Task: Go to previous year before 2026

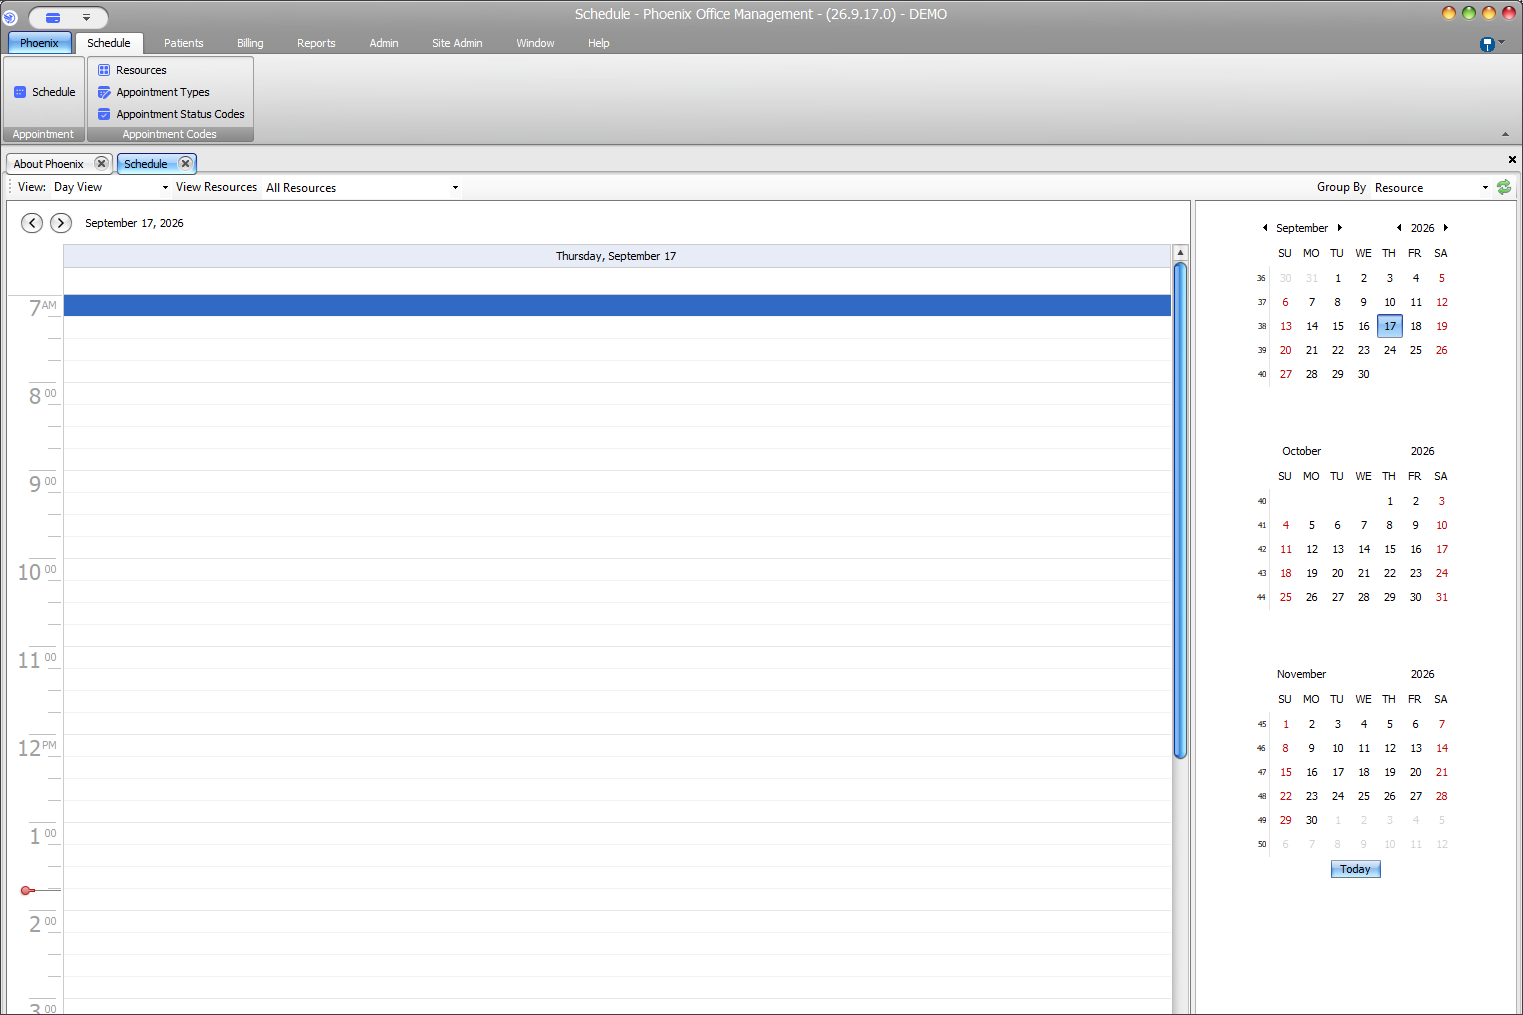Action: [1399, 228]
